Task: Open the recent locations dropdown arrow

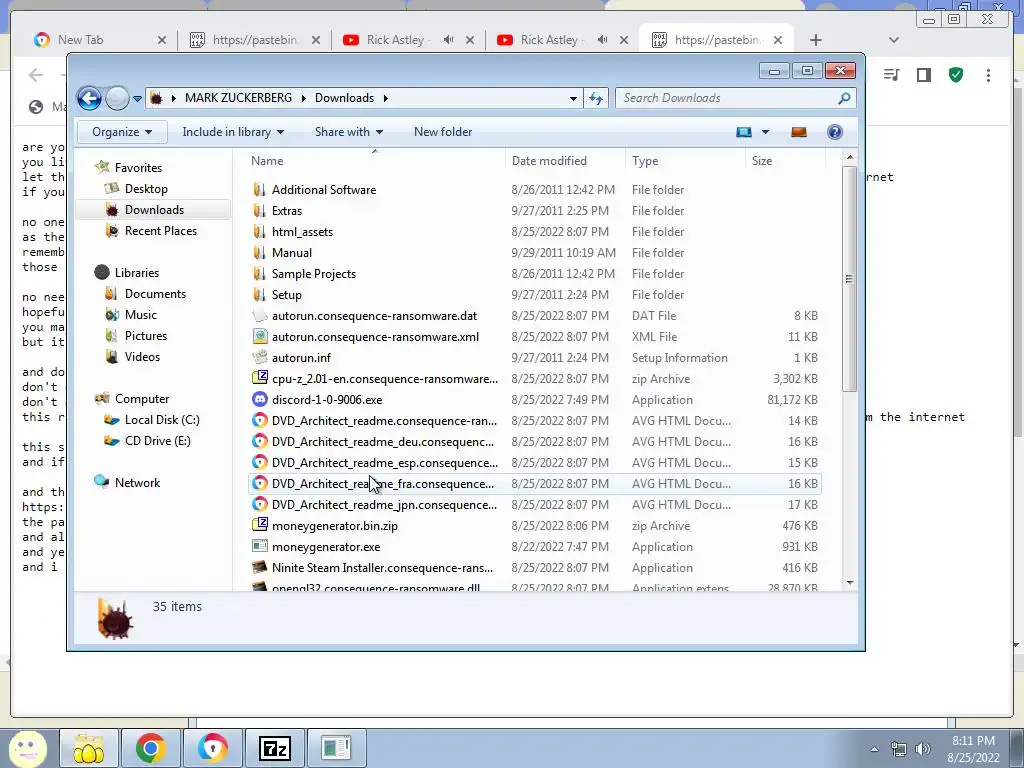Action: pyautogui.click(x=137, y=99)
